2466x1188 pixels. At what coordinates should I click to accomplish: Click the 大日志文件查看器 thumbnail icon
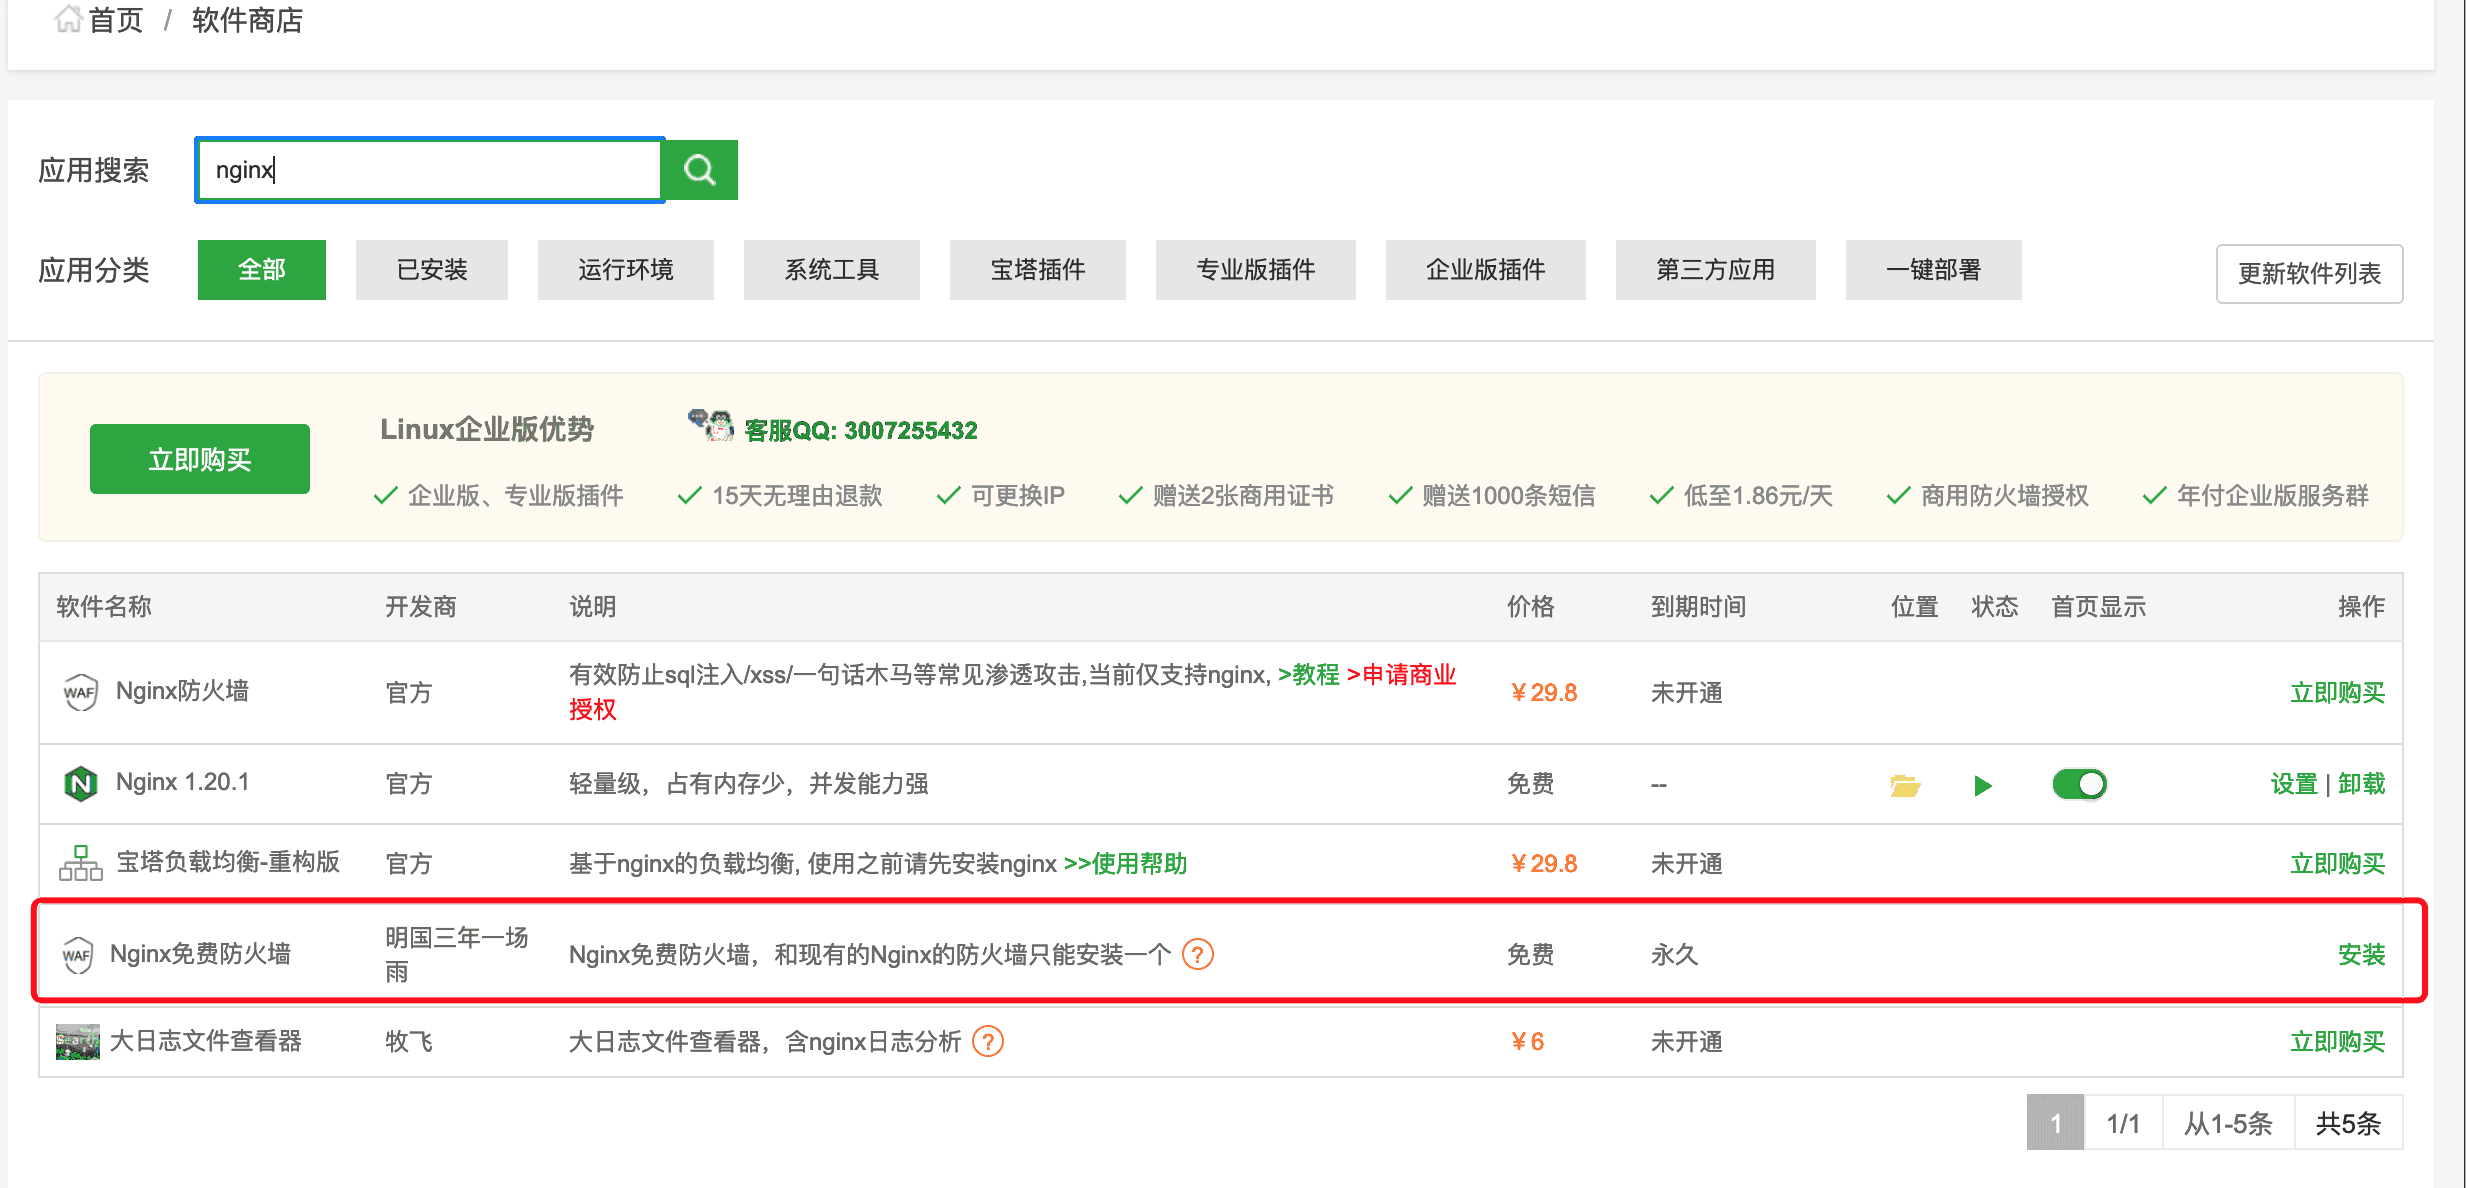[77, 1042]
